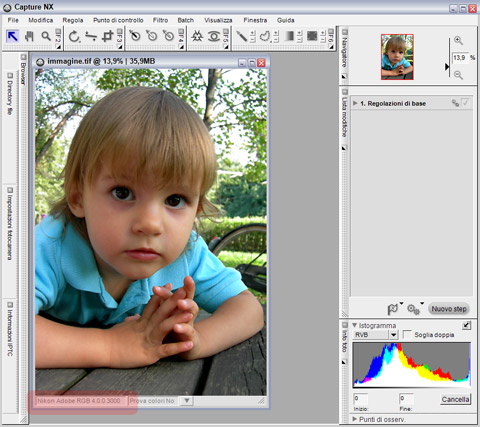This screenshot has width=480, height=427.
Task: Toggle the Impostazioni fotocamera palette box
Action: pyautogui.click(x=10, y=190)
